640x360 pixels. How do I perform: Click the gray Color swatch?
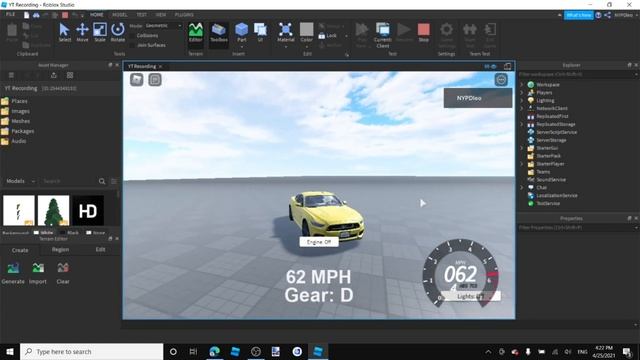point(307,29)
